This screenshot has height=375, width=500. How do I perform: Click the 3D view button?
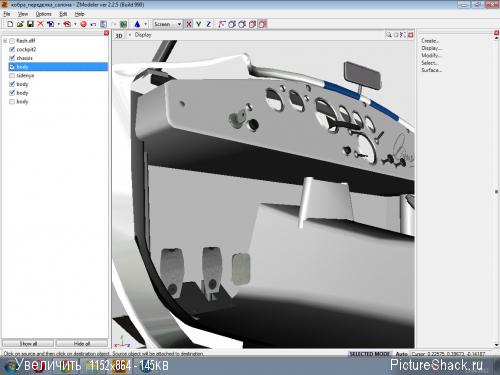coord(119,35)
